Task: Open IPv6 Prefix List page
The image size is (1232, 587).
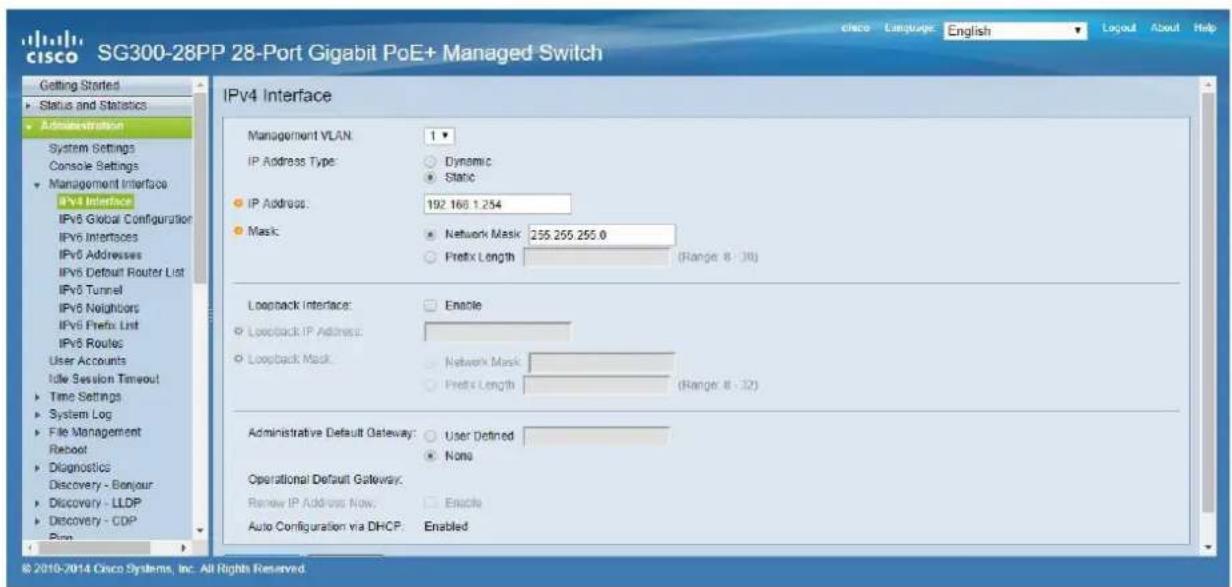Action: pos(98,325)
